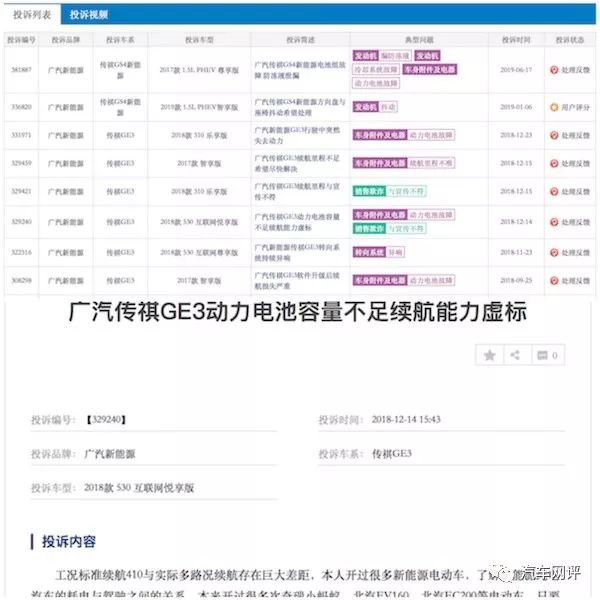Click the 投诉编号 column header
This screenshot has height=600, width=600.
21,40
